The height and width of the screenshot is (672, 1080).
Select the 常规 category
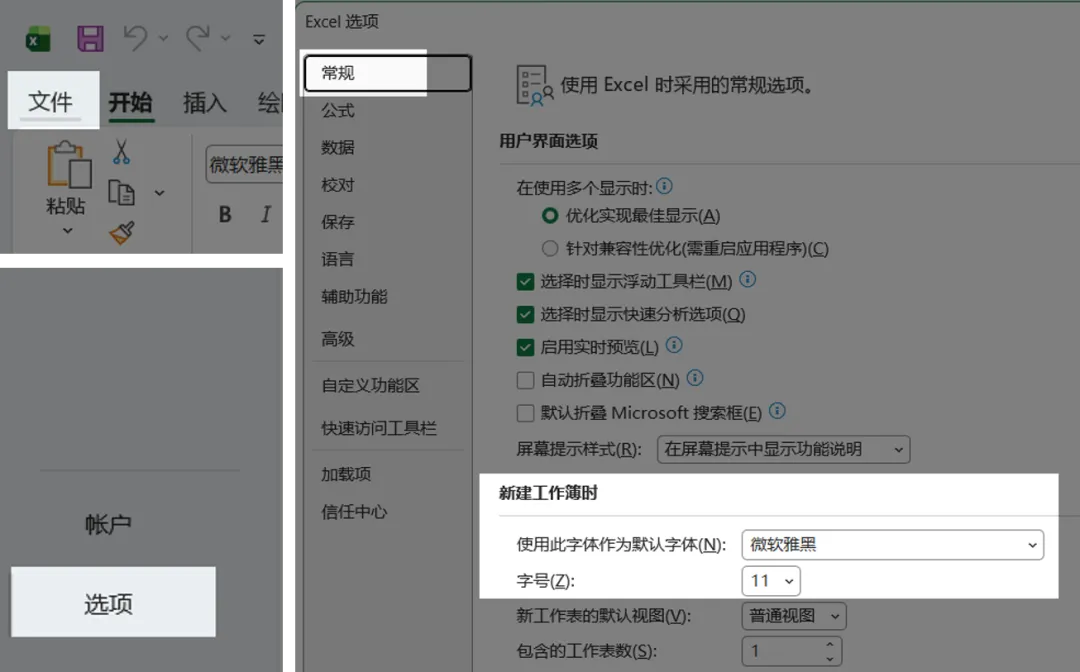pos(388,73)
